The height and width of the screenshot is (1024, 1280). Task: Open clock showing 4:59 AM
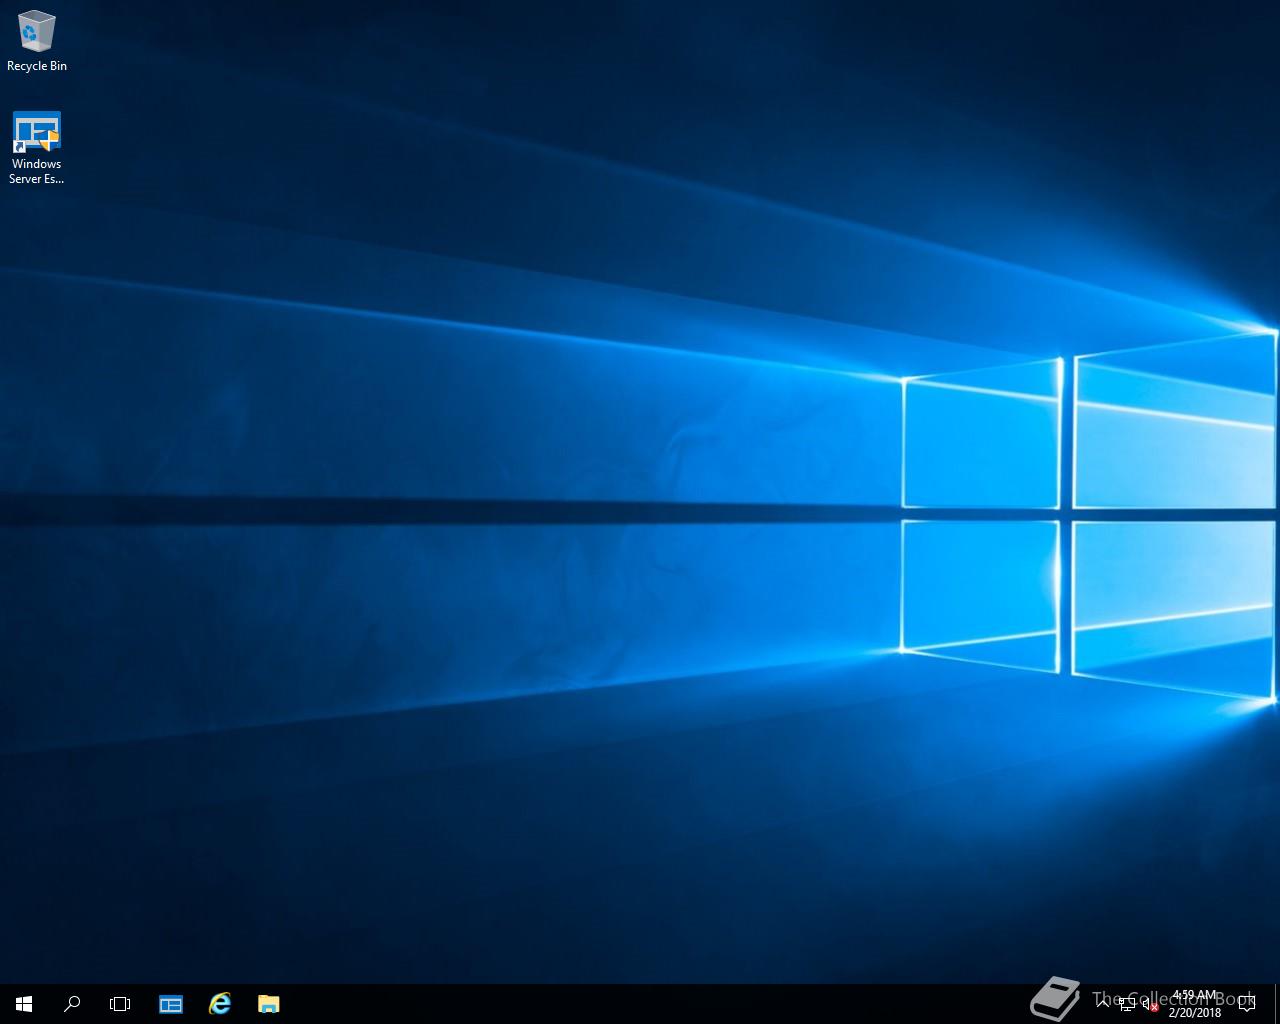1195,1004
